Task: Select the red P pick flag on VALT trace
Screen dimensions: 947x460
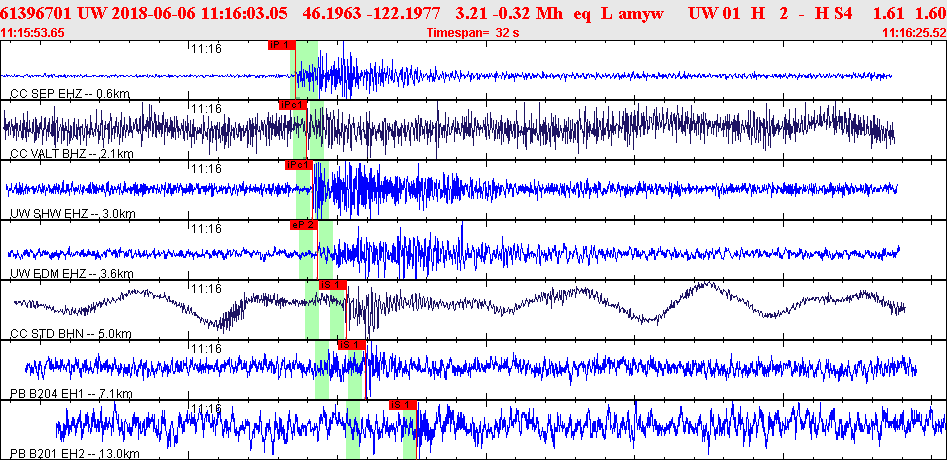Action: [x=292, y=105]
